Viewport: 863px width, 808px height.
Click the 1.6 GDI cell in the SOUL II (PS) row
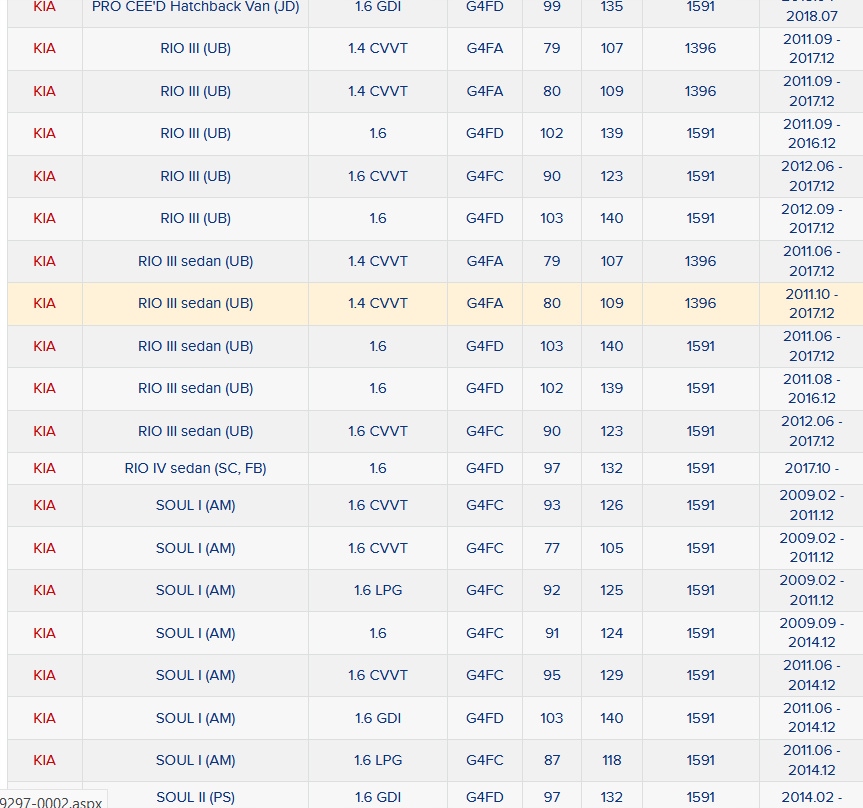coord(378,797)
